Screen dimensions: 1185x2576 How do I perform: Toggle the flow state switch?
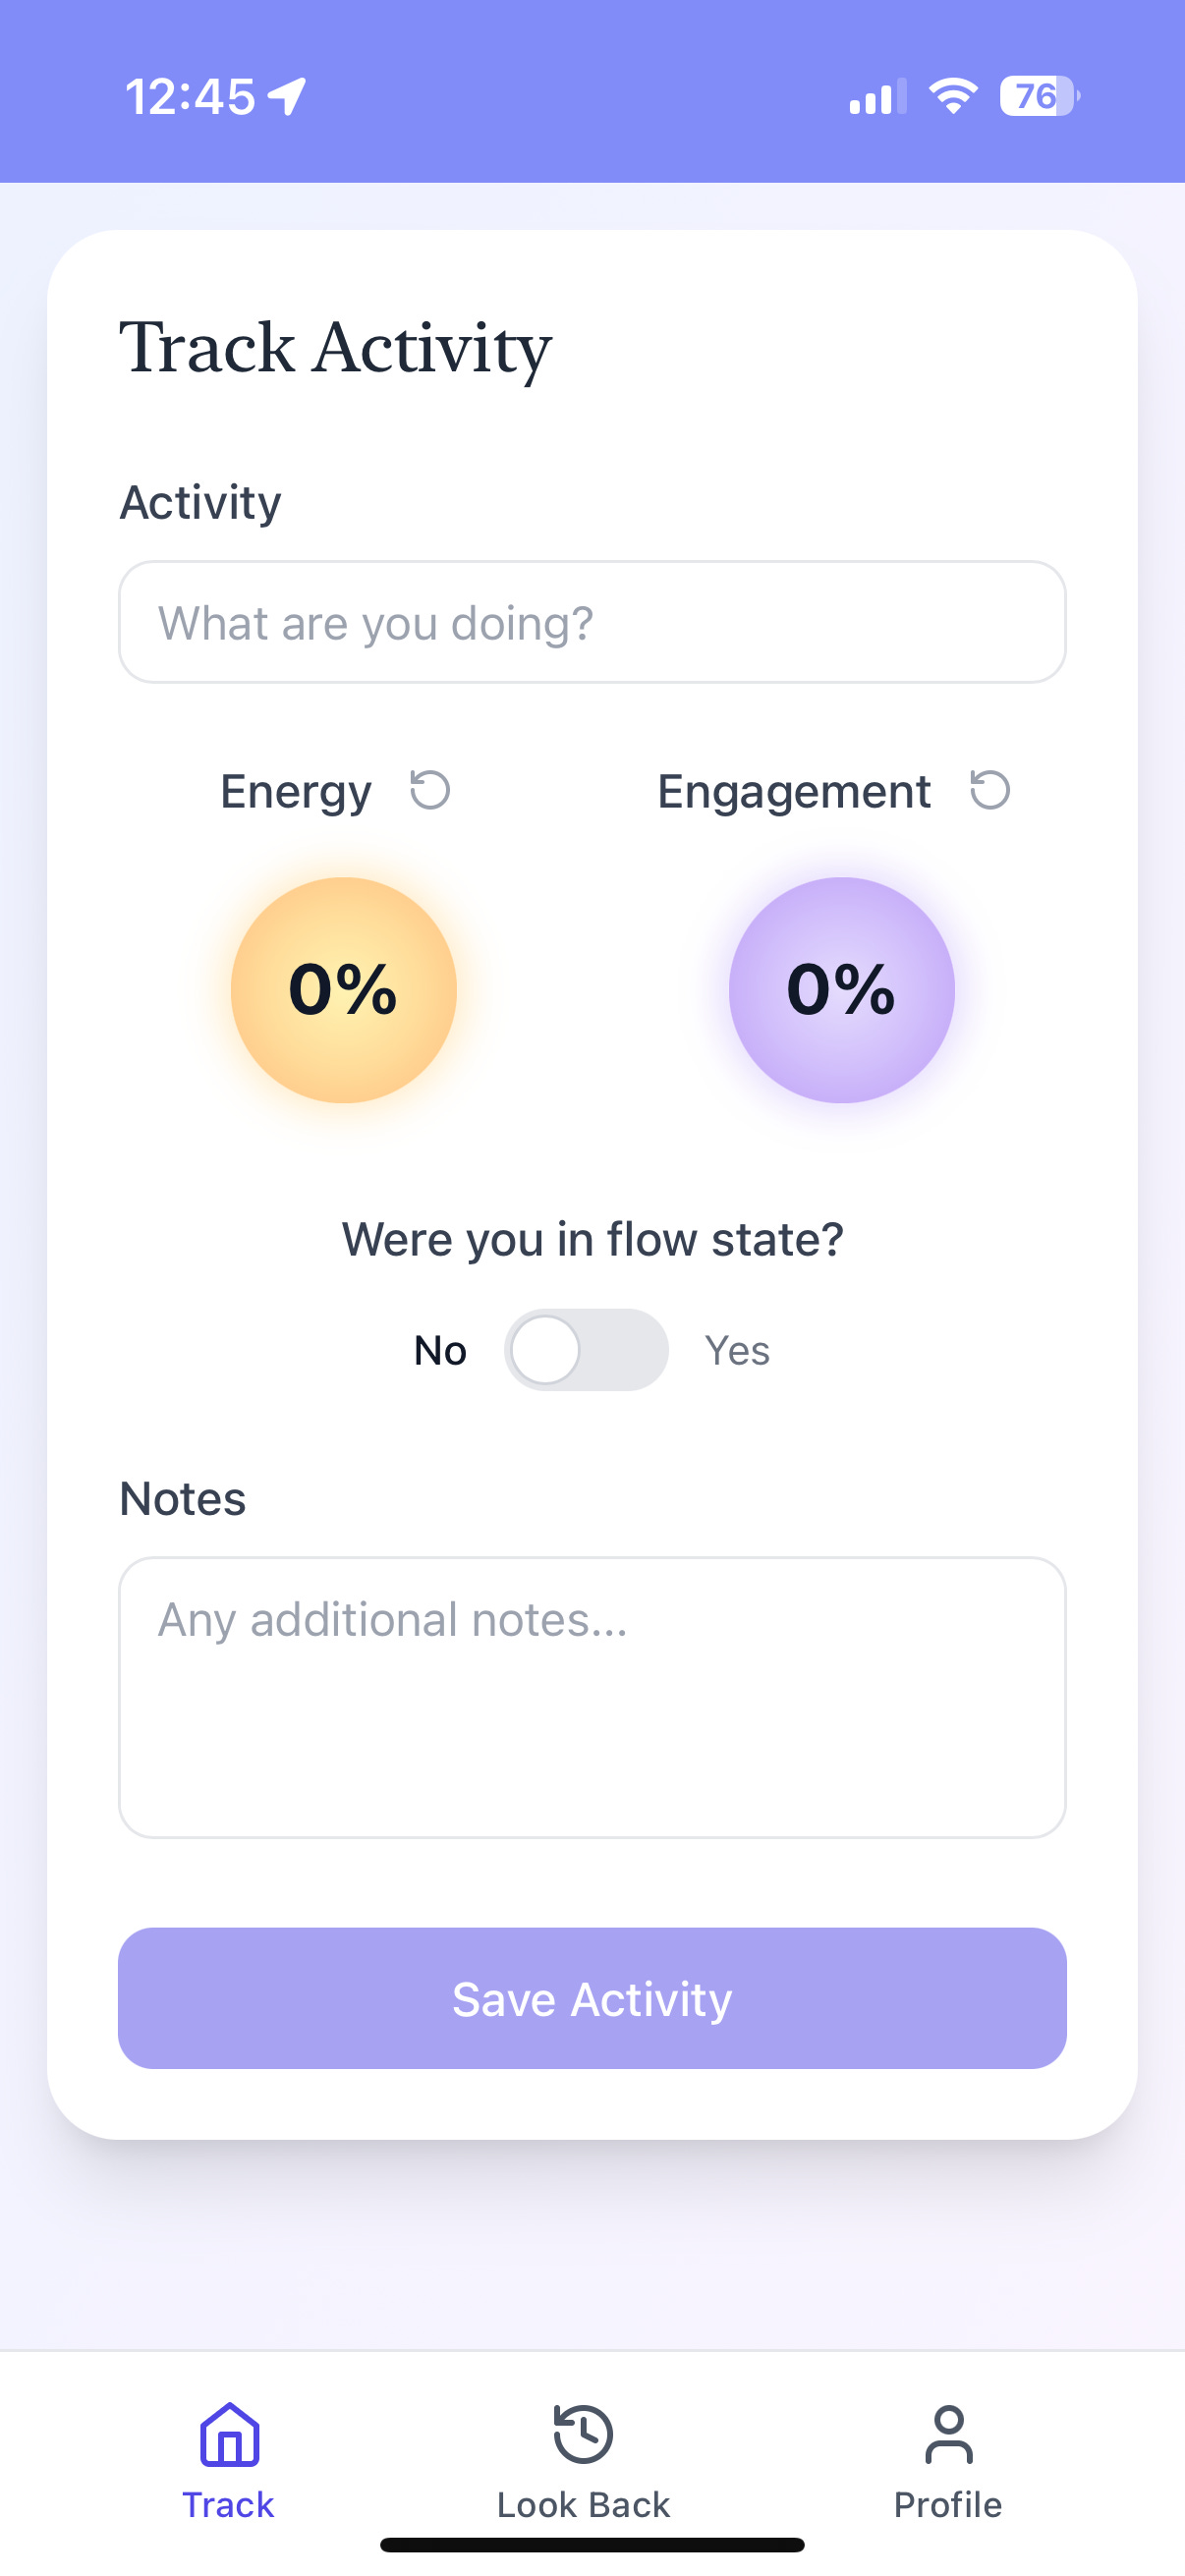[586, 1350]
